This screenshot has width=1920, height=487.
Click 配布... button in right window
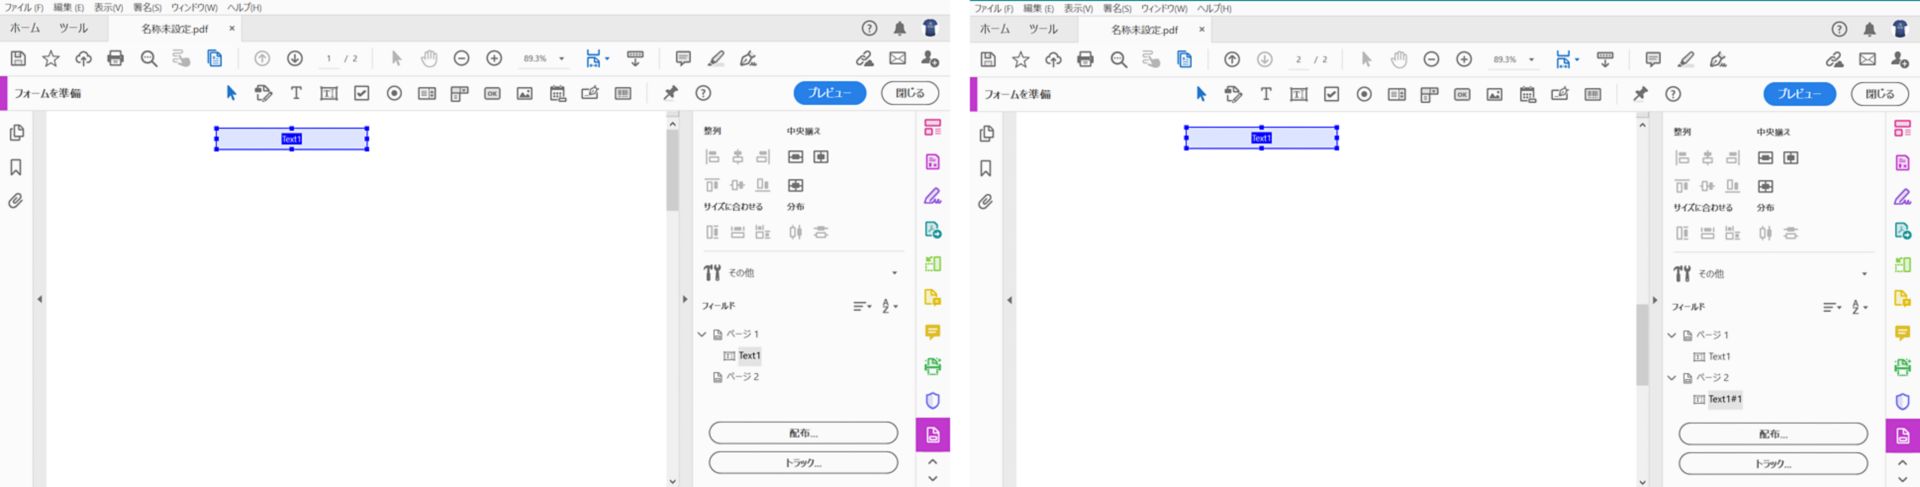tap(1773, 434)
